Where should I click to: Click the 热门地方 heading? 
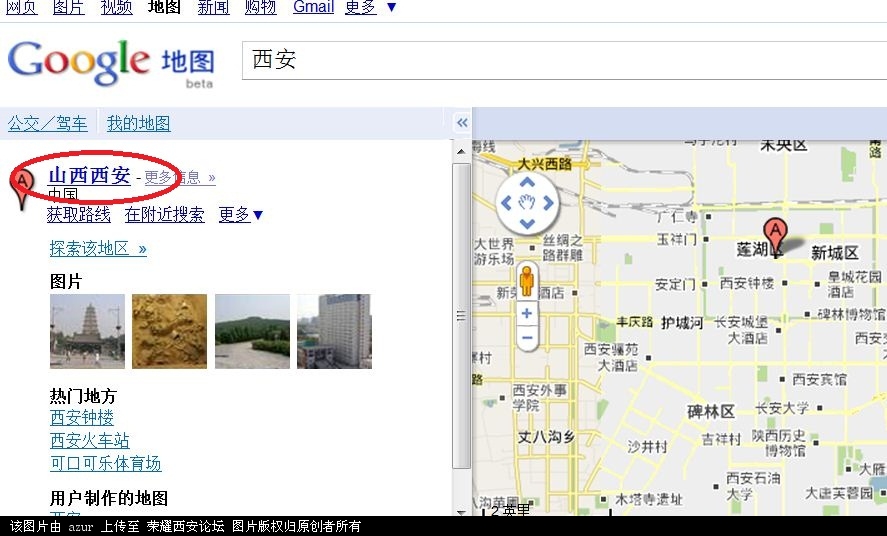[83, 396]
